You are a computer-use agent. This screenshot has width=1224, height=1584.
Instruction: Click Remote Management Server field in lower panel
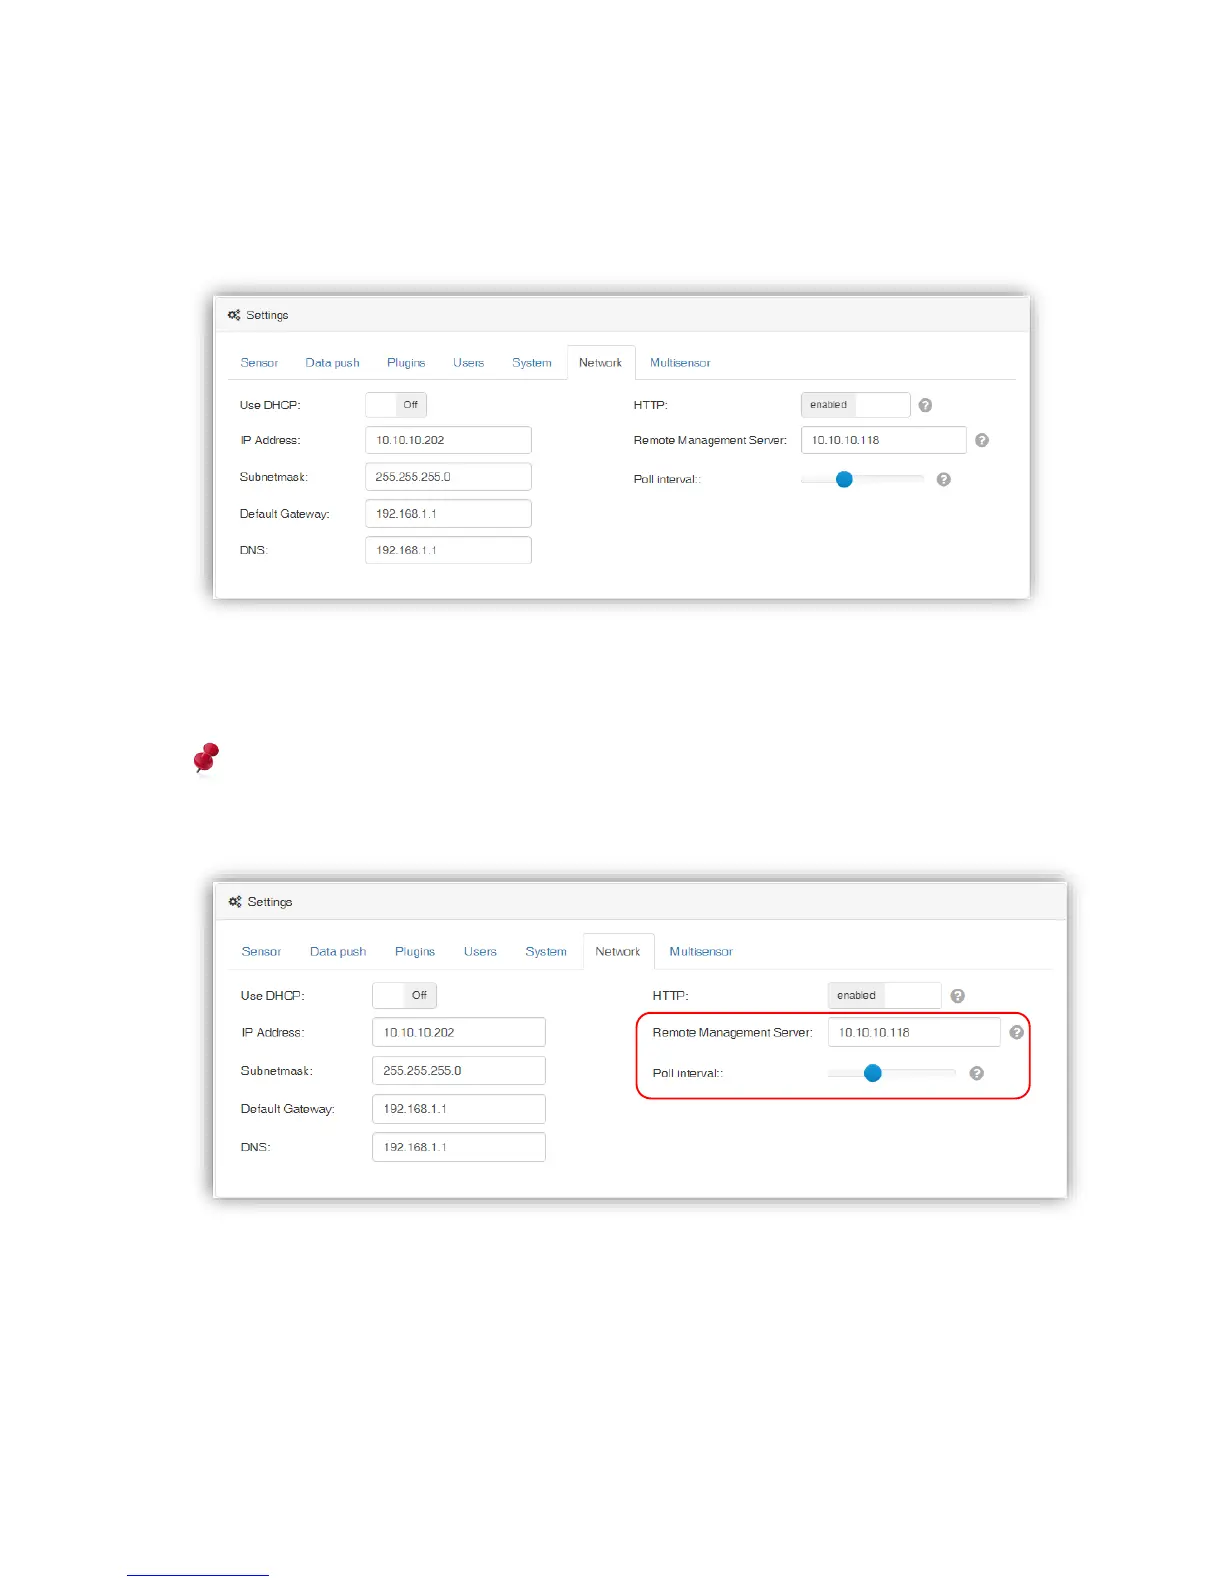point(914,1032)
